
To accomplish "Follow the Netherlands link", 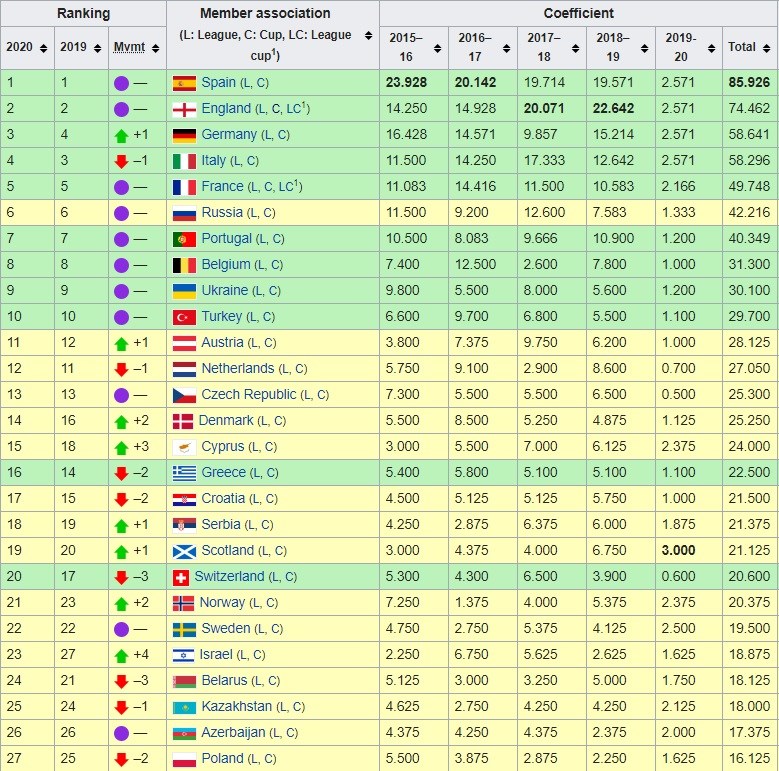I will click(237, 369).
